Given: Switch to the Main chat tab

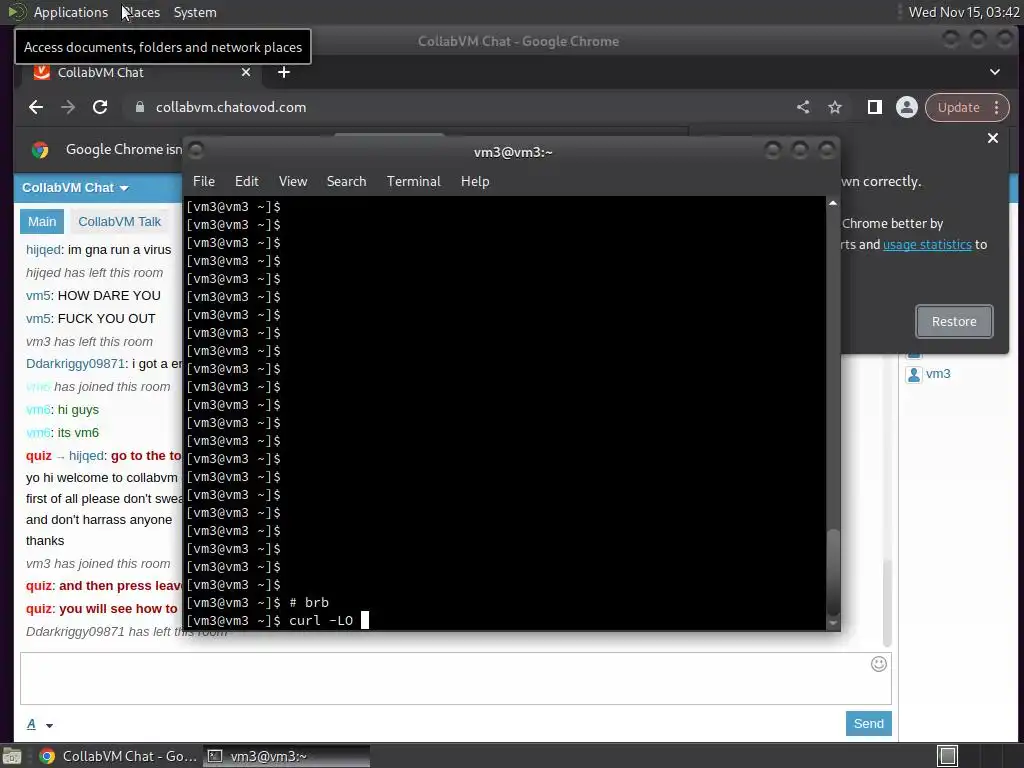Looking at the screenshot, I should 42,221.
